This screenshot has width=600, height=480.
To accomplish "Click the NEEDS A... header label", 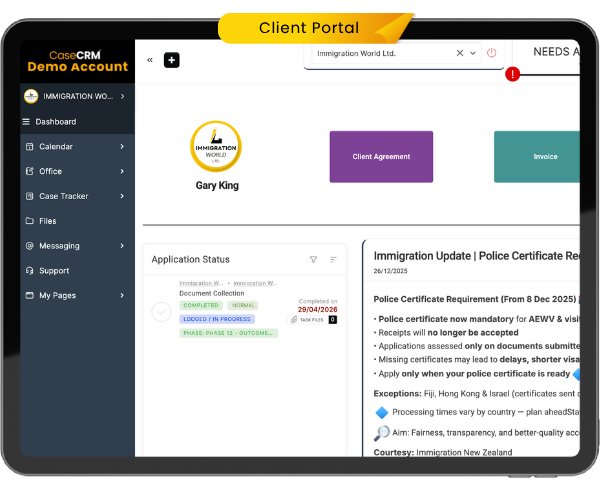I will click(556, 52).
